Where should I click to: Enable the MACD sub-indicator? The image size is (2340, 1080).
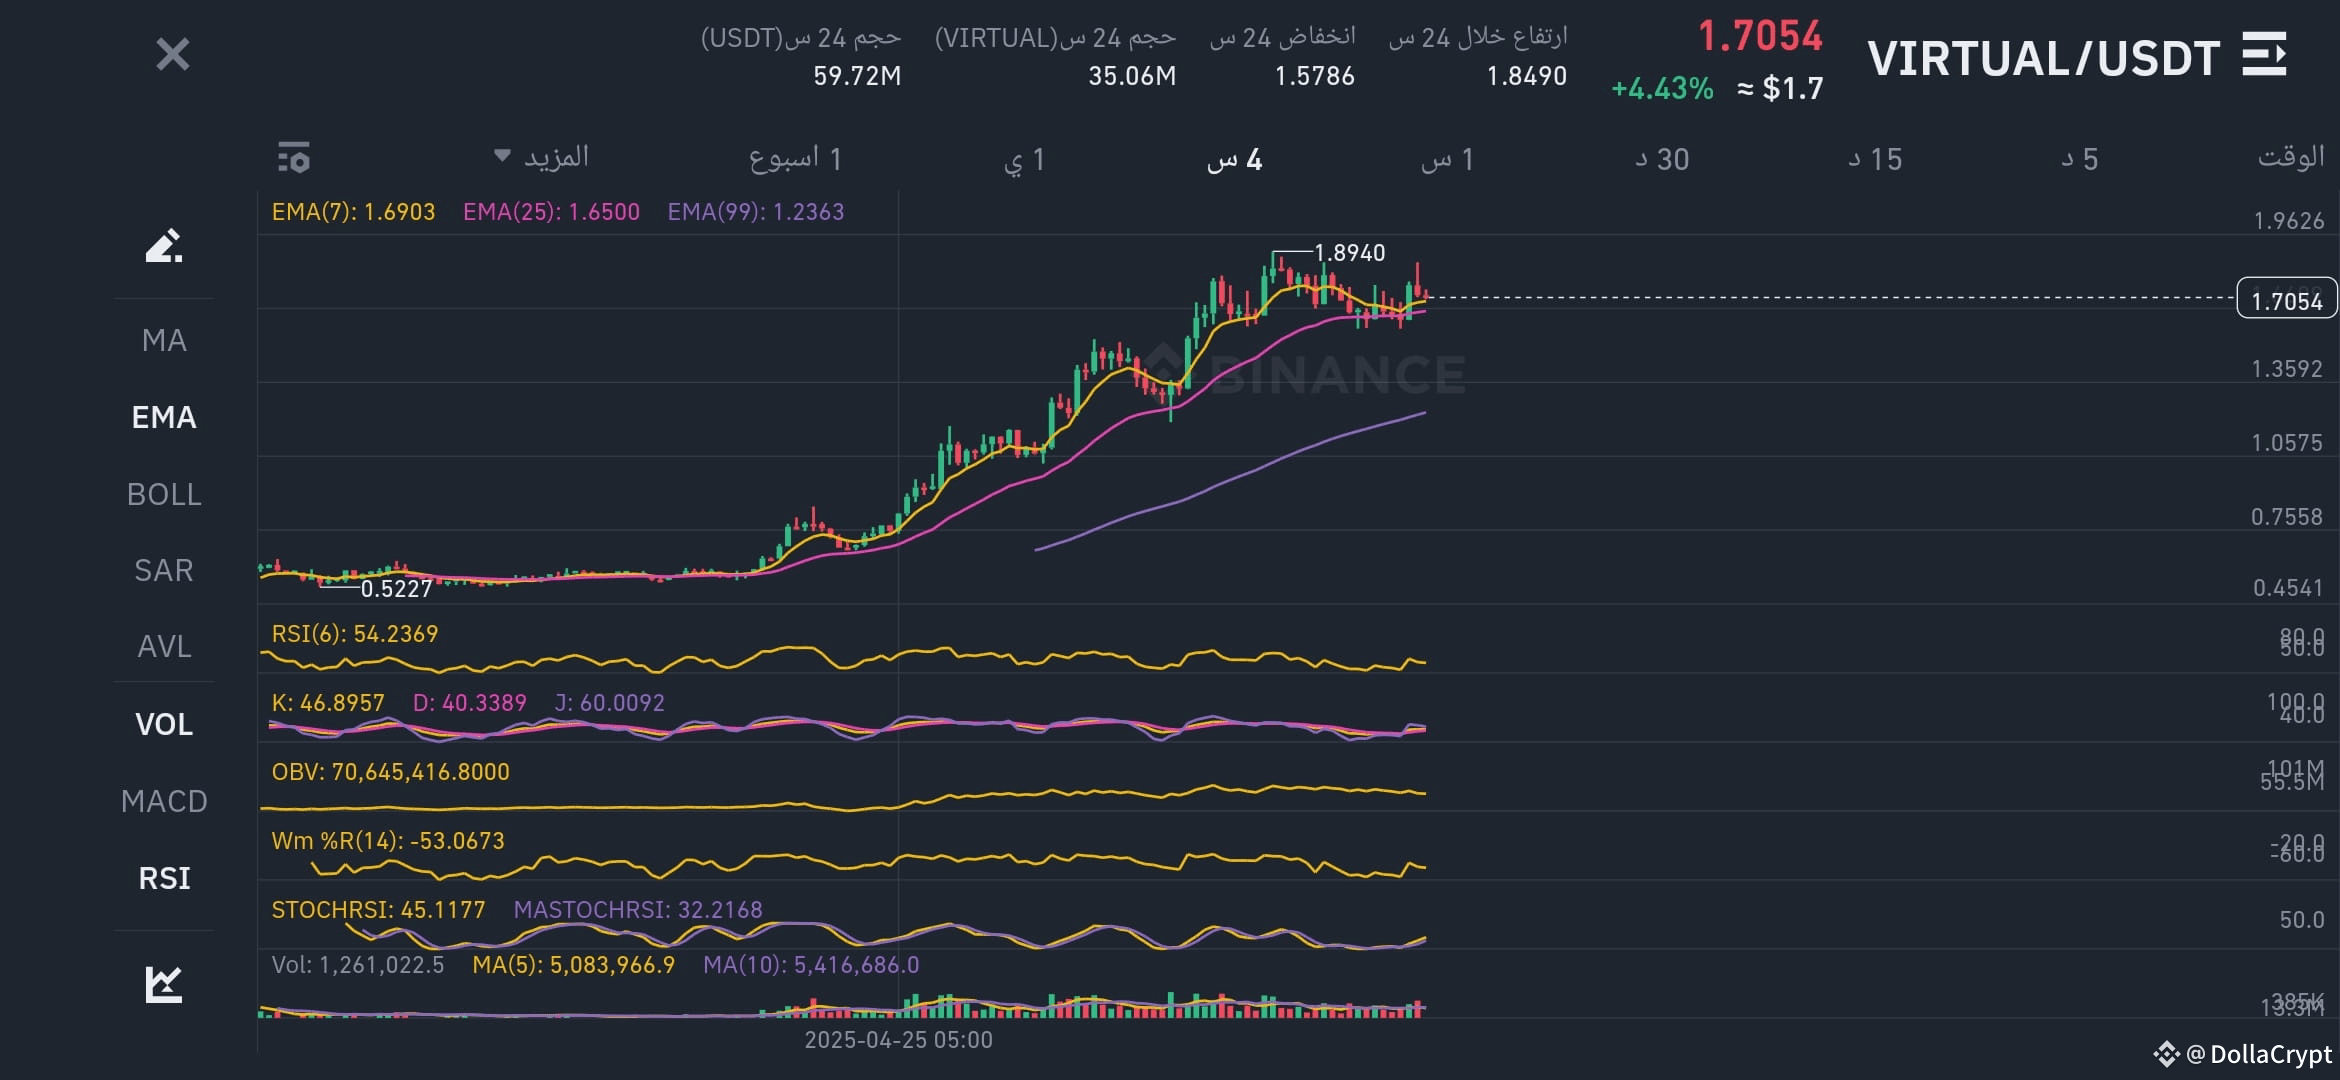pyautogui.click(x=164, y=801)
